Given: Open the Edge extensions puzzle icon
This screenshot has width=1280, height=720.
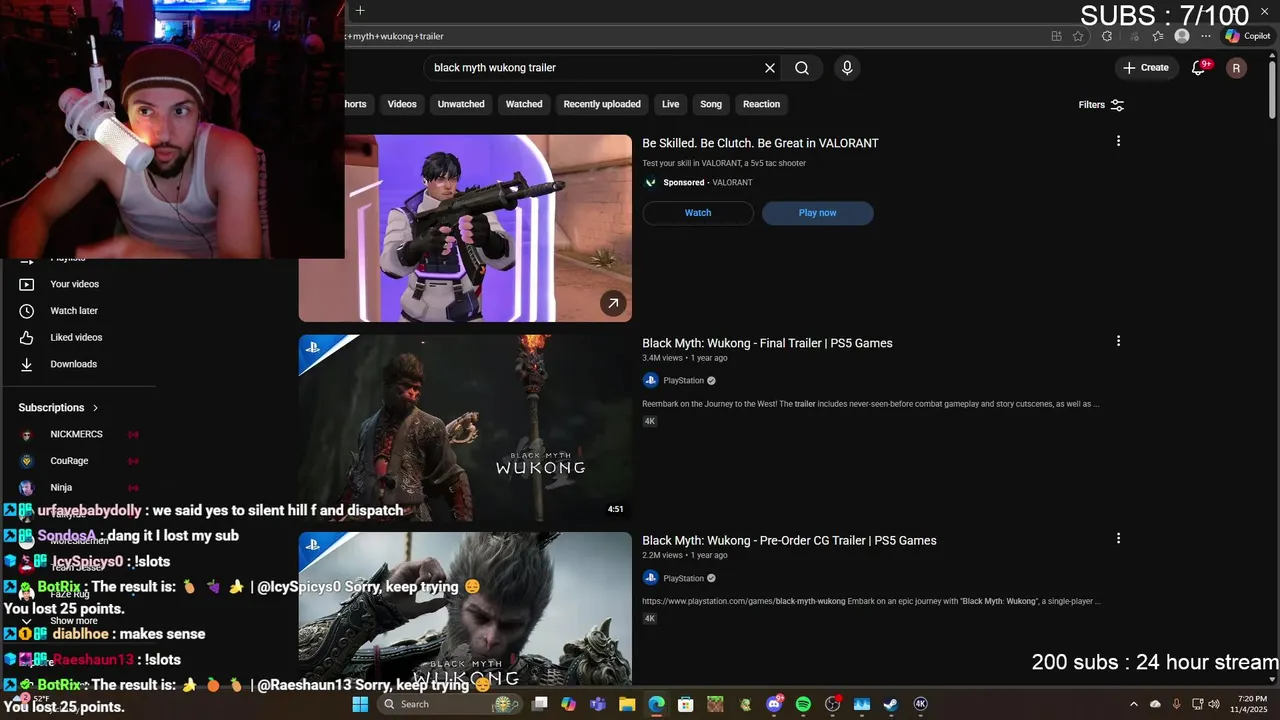Looking at the screenshot, I should pos(1107,36).
